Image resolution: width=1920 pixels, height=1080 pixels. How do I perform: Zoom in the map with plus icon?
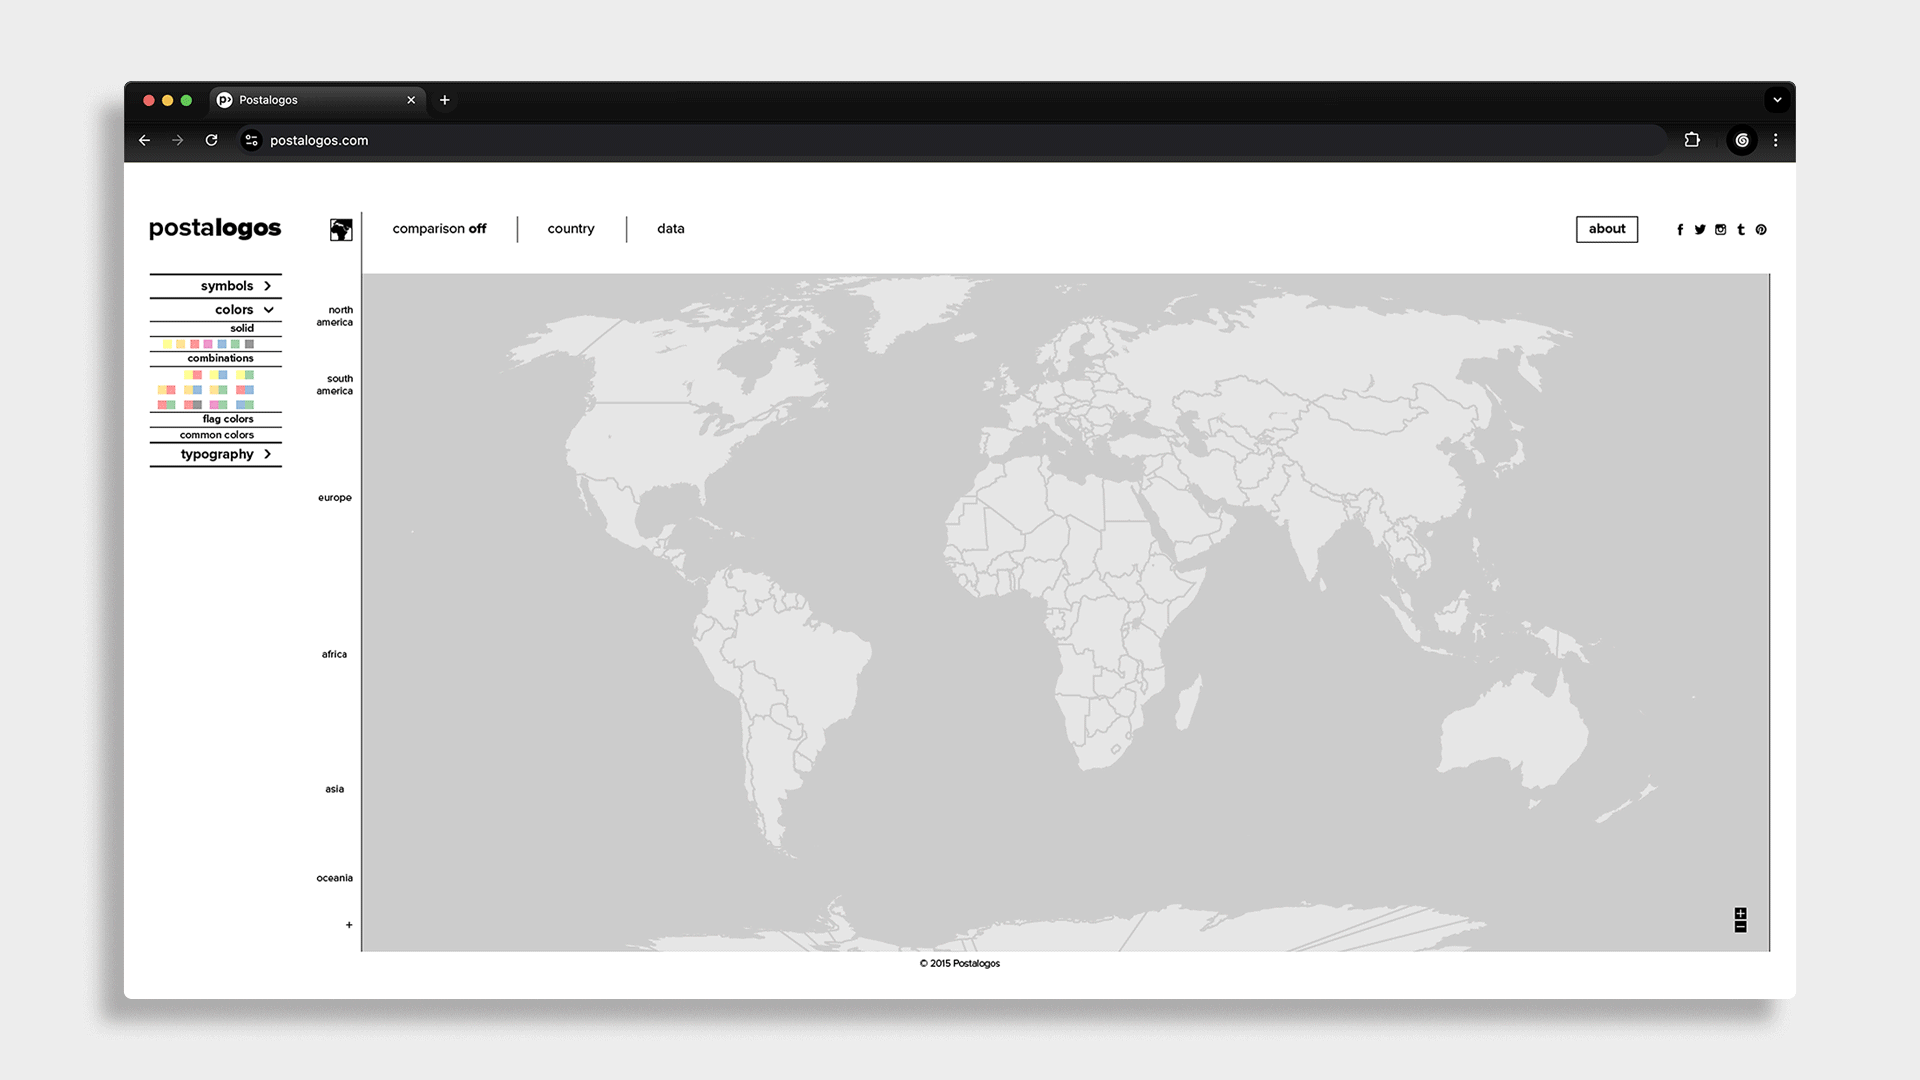[x=1740, y=914]
